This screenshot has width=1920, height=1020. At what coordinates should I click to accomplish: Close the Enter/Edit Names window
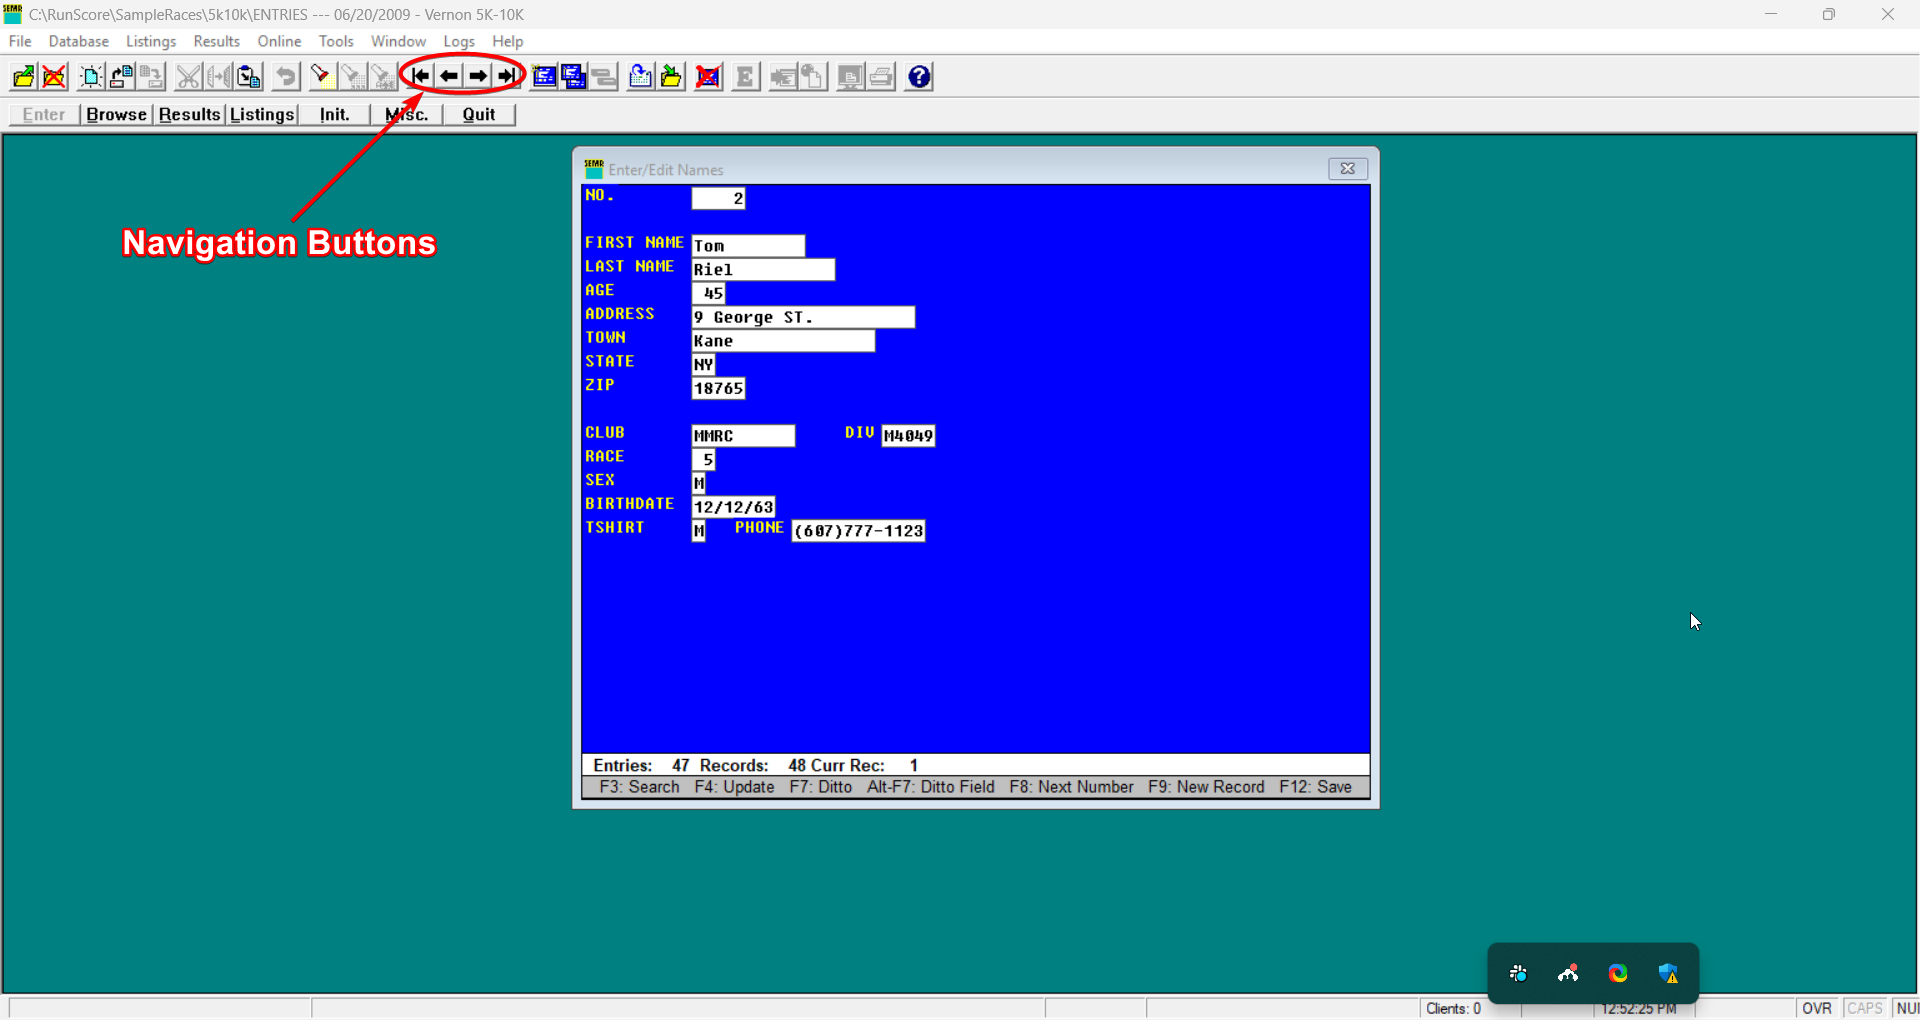pos(1347,168)
